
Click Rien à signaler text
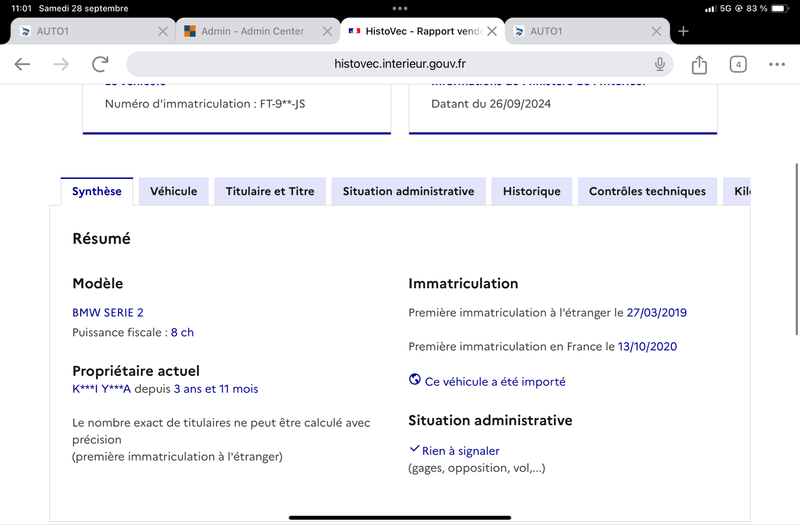coord(461,451)
